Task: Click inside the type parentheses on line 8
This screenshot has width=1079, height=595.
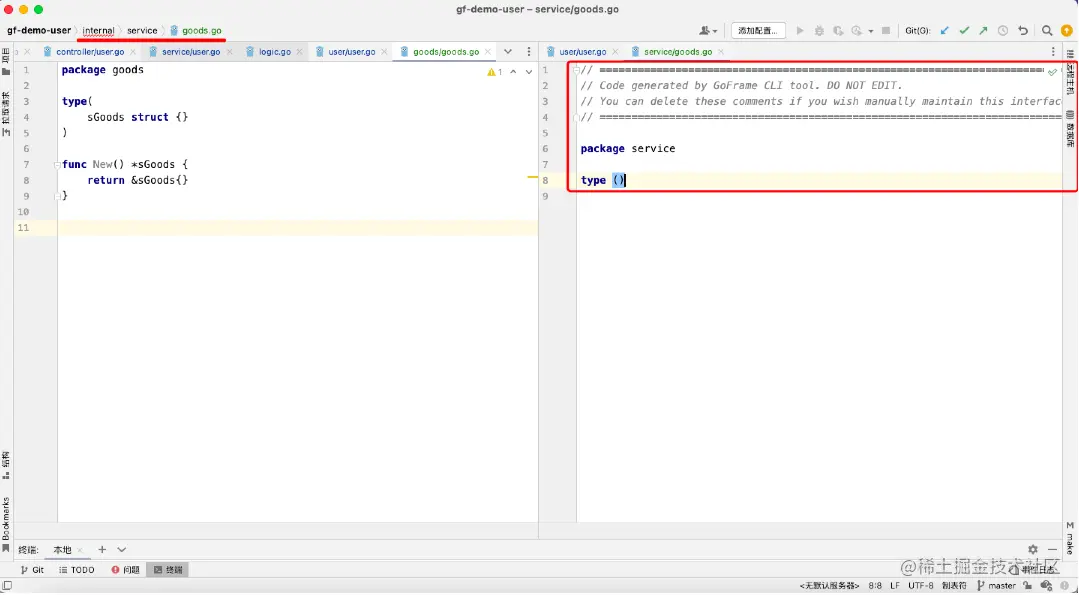Action: pos(619,180)
